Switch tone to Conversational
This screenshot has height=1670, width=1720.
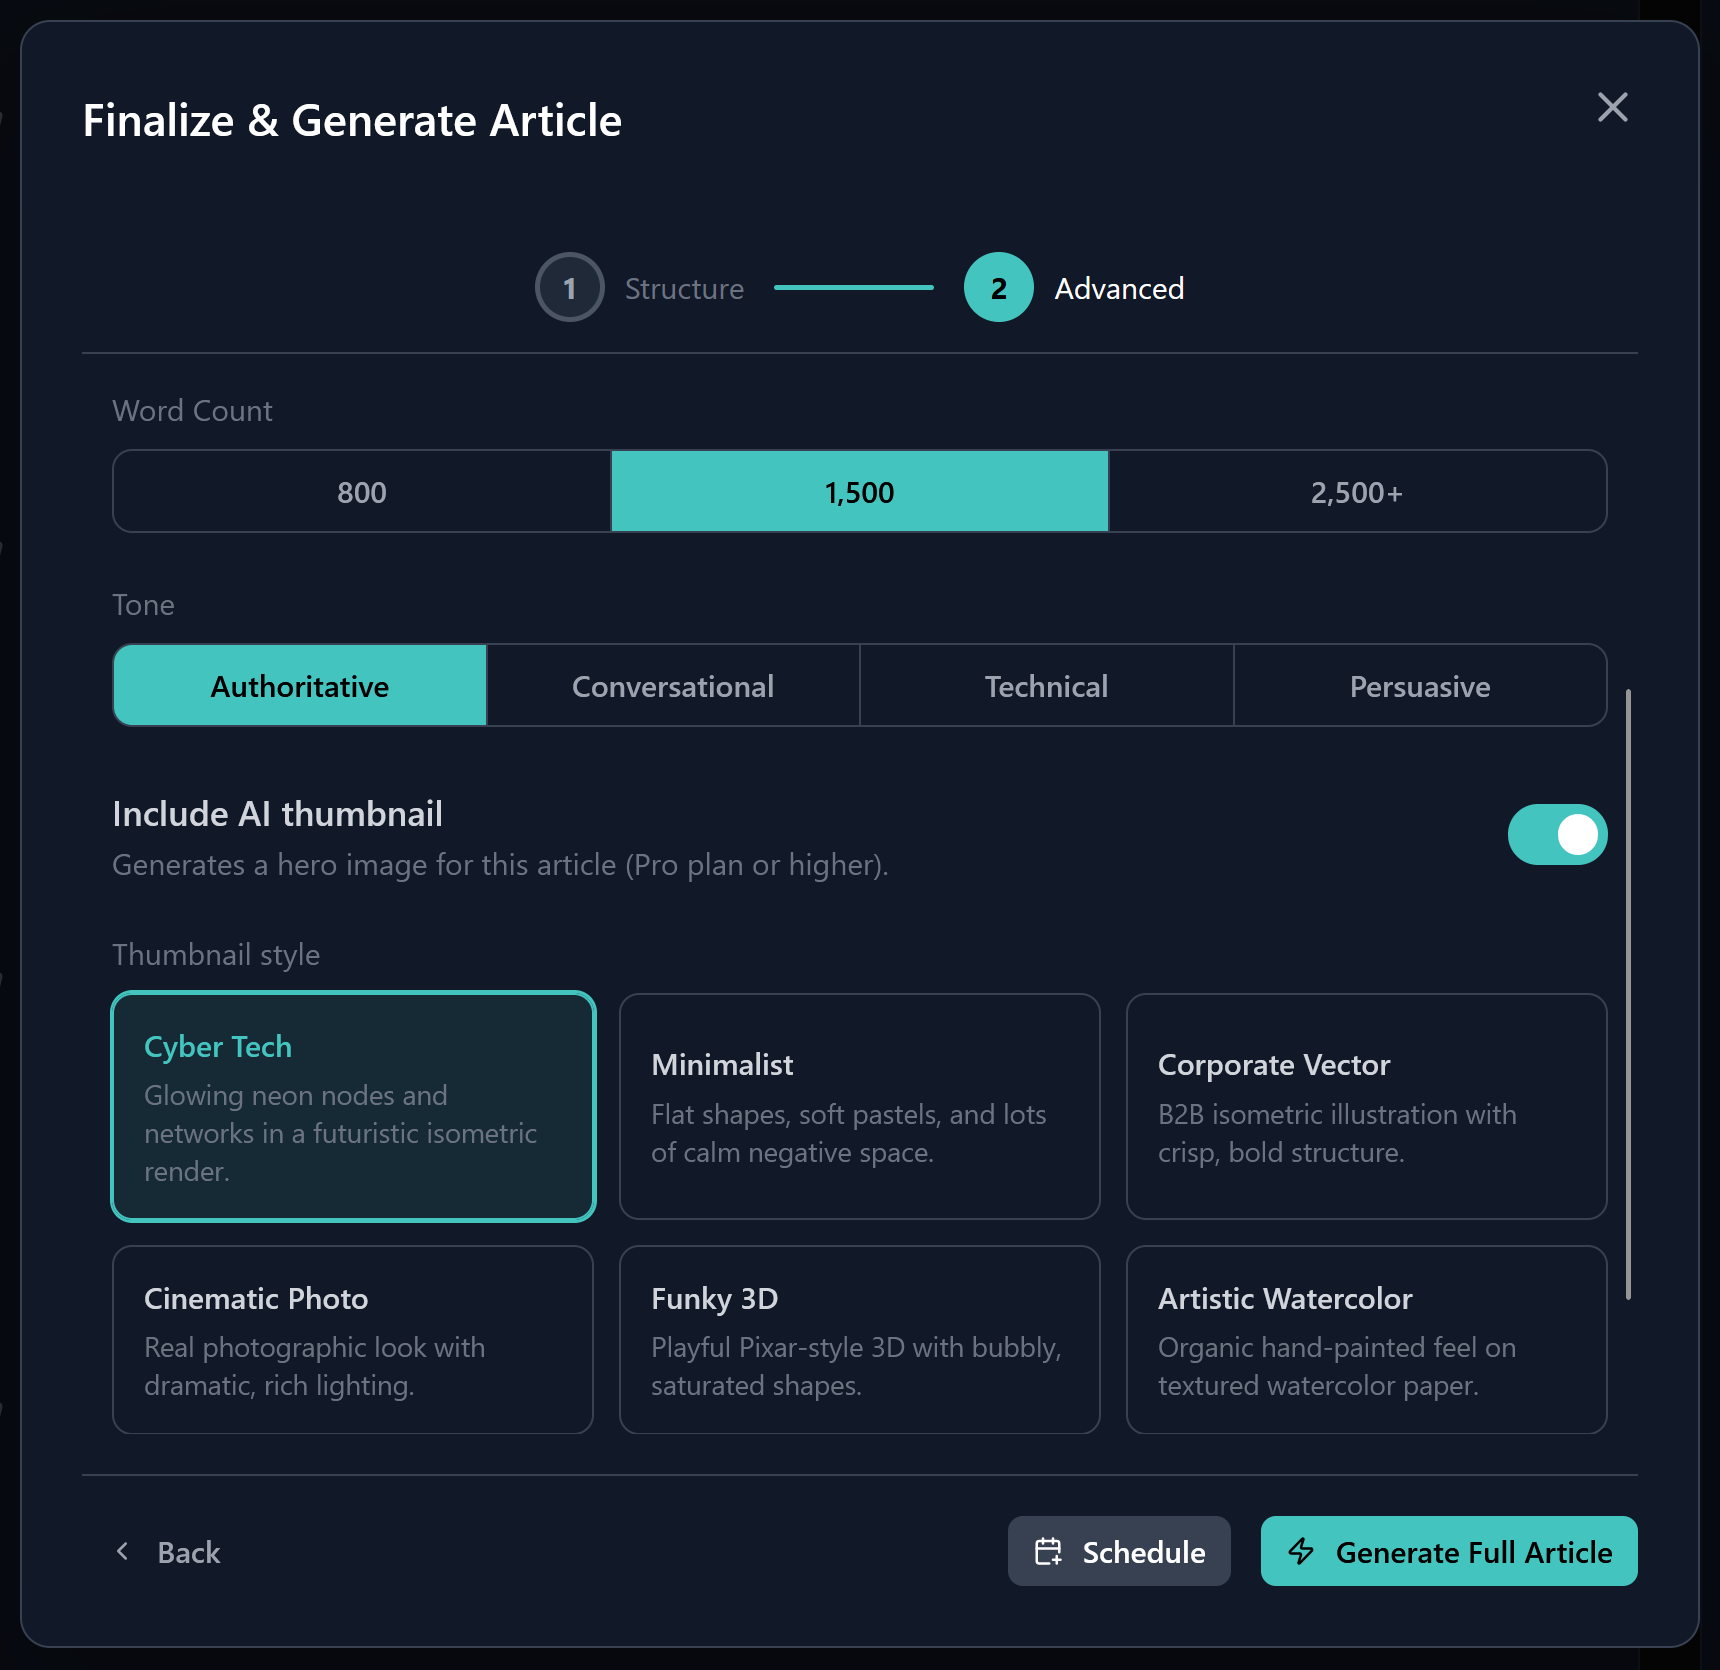click(673, 686)
